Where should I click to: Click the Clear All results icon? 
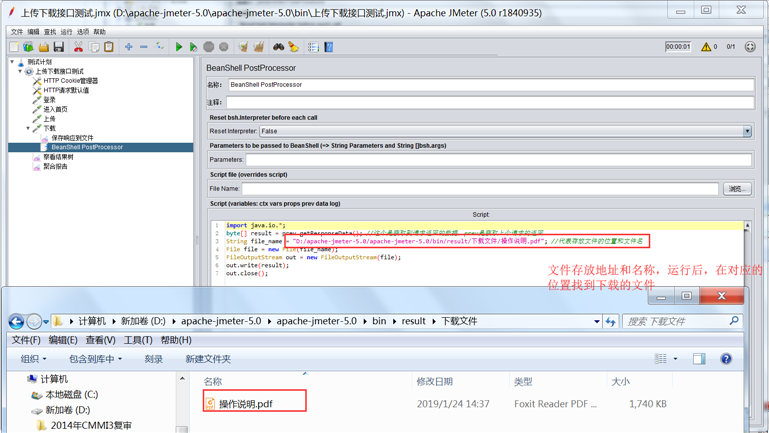click(x=259, y=47)
